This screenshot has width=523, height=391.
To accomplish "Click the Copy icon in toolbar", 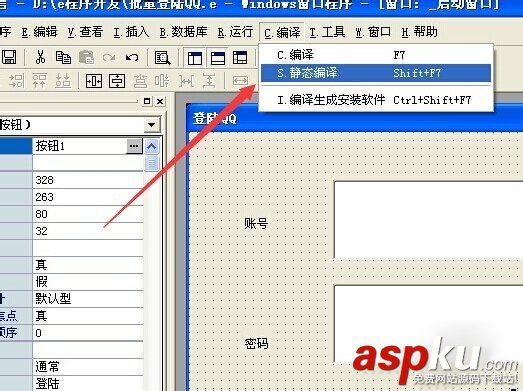I will pyautogui.click(x=63, y=57).
